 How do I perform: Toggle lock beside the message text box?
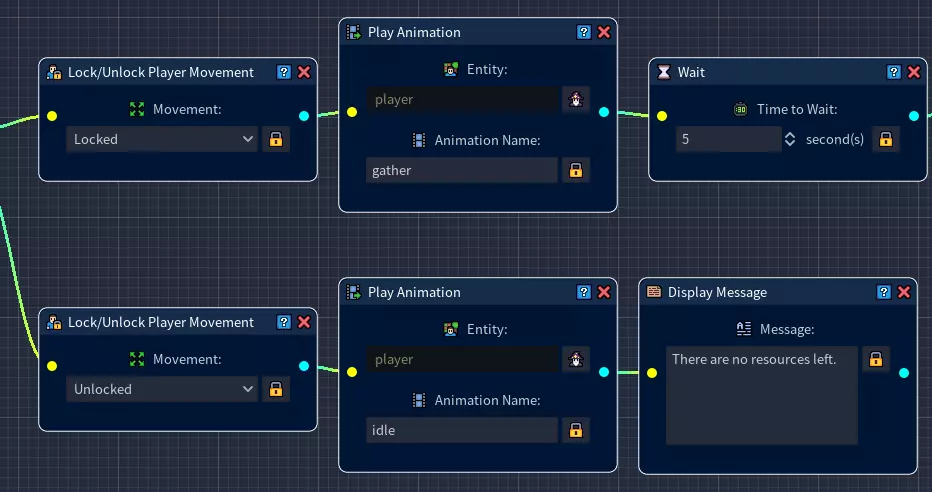point(876,359)
